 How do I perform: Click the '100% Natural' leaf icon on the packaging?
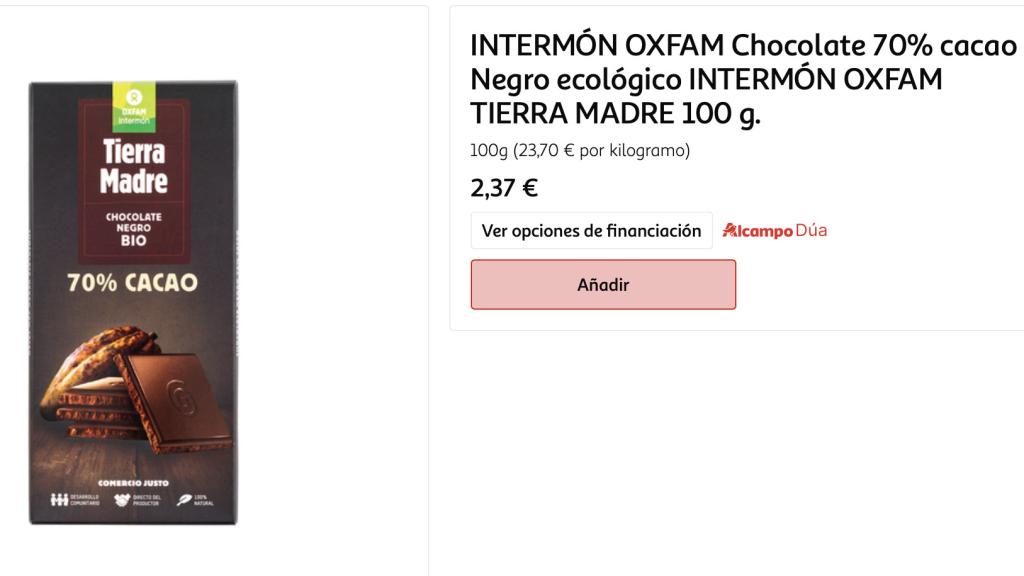186,497
